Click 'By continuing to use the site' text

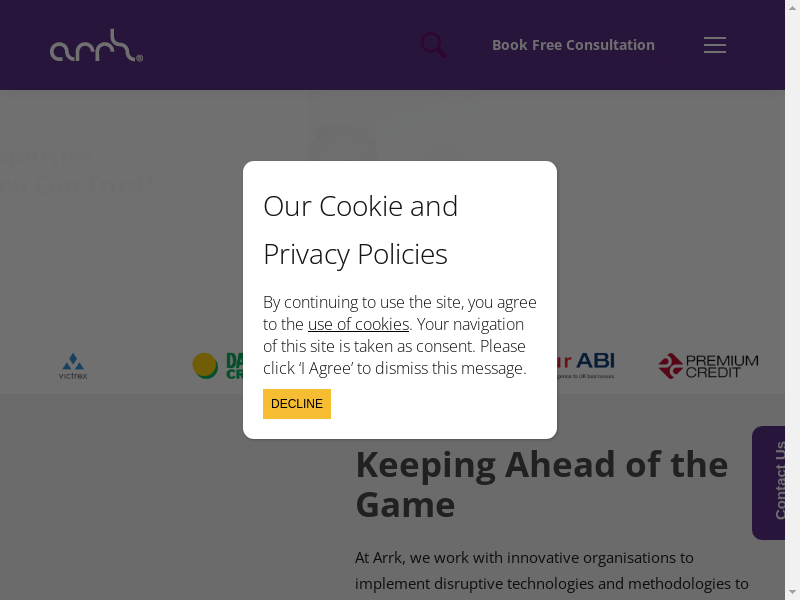(x=400, y=302)
